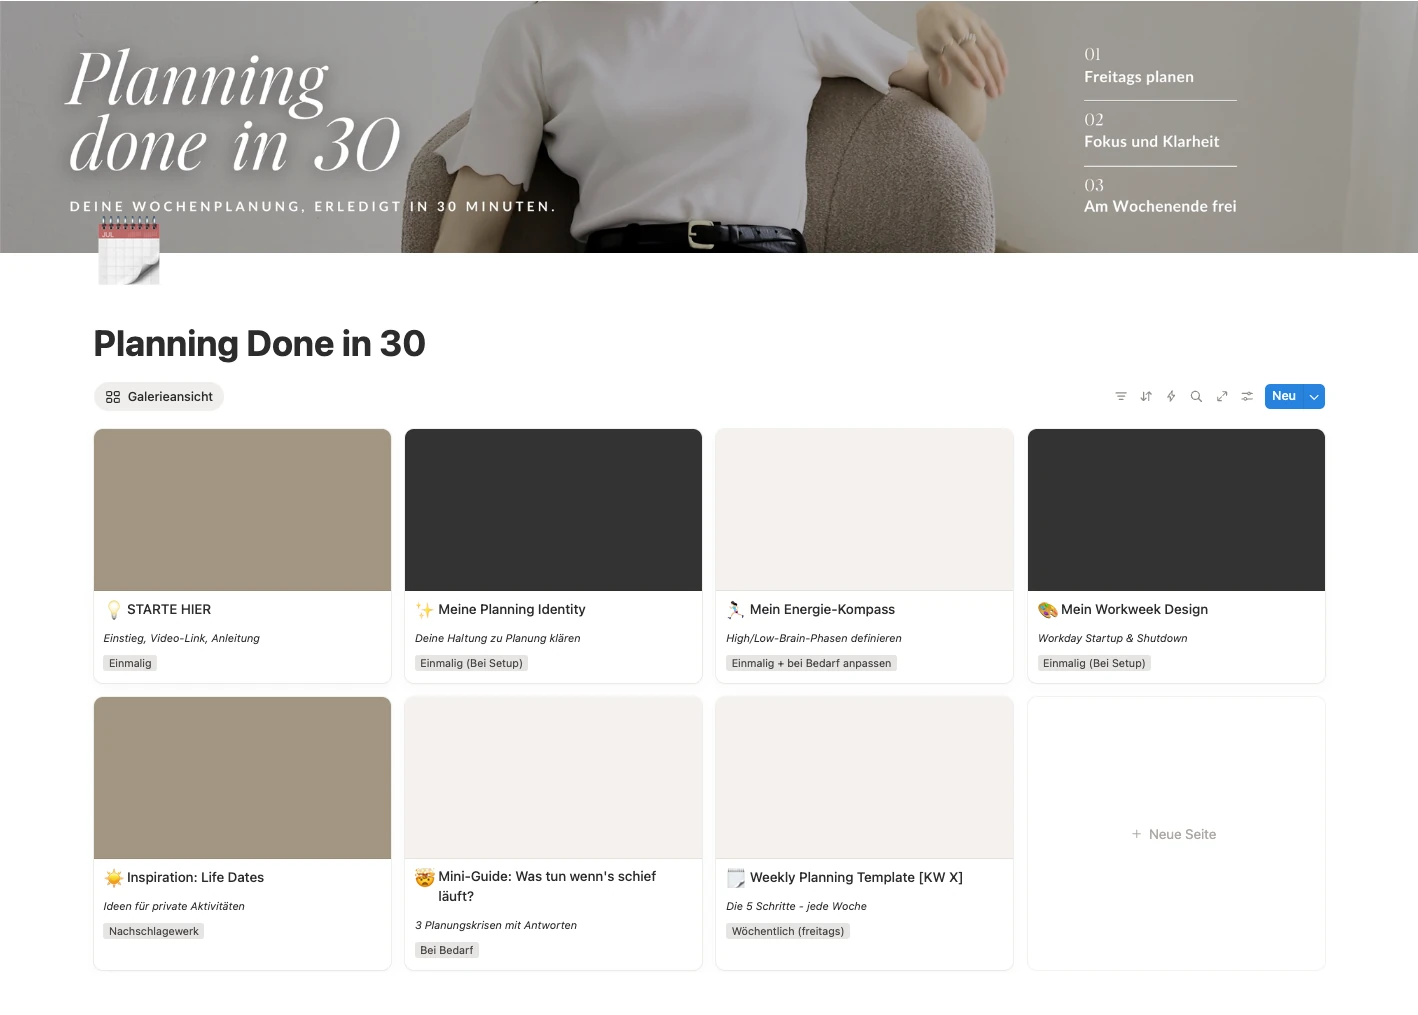Click runner icon of Mein Energie-Kompass
1418x1015 pixels.
(736, 610)
